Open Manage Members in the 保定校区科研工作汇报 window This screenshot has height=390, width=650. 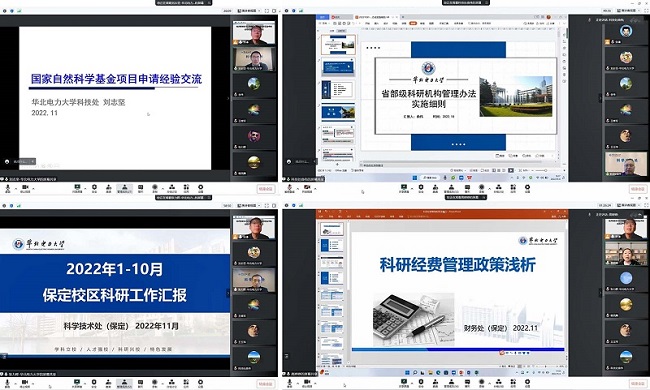coord(124,383)
